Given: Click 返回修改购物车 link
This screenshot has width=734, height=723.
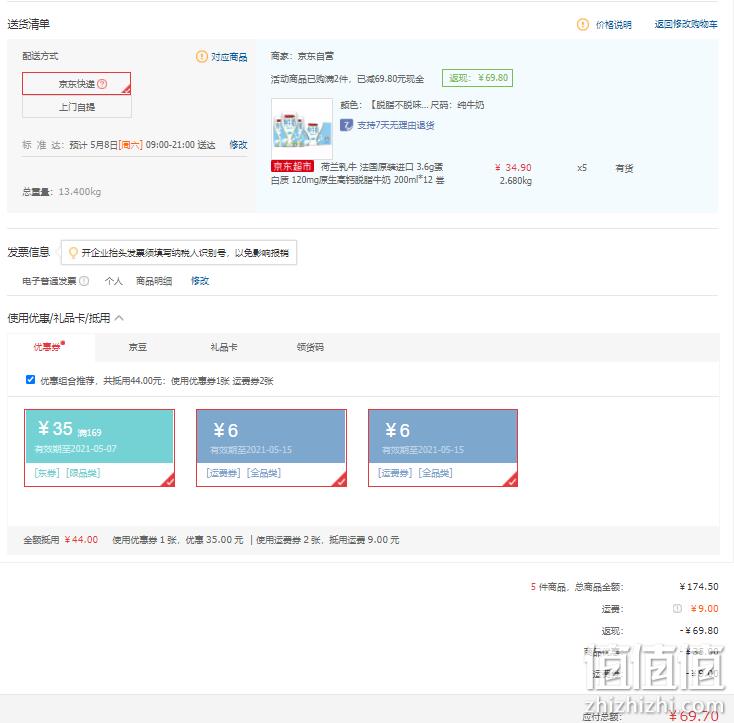Looking at the screenshot, I should [686, 24].
